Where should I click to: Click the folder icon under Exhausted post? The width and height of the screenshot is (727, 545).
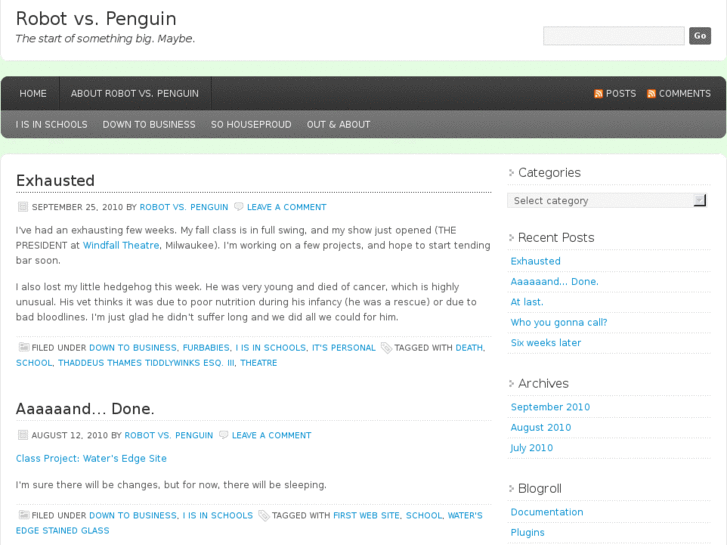tap(24, 347)
